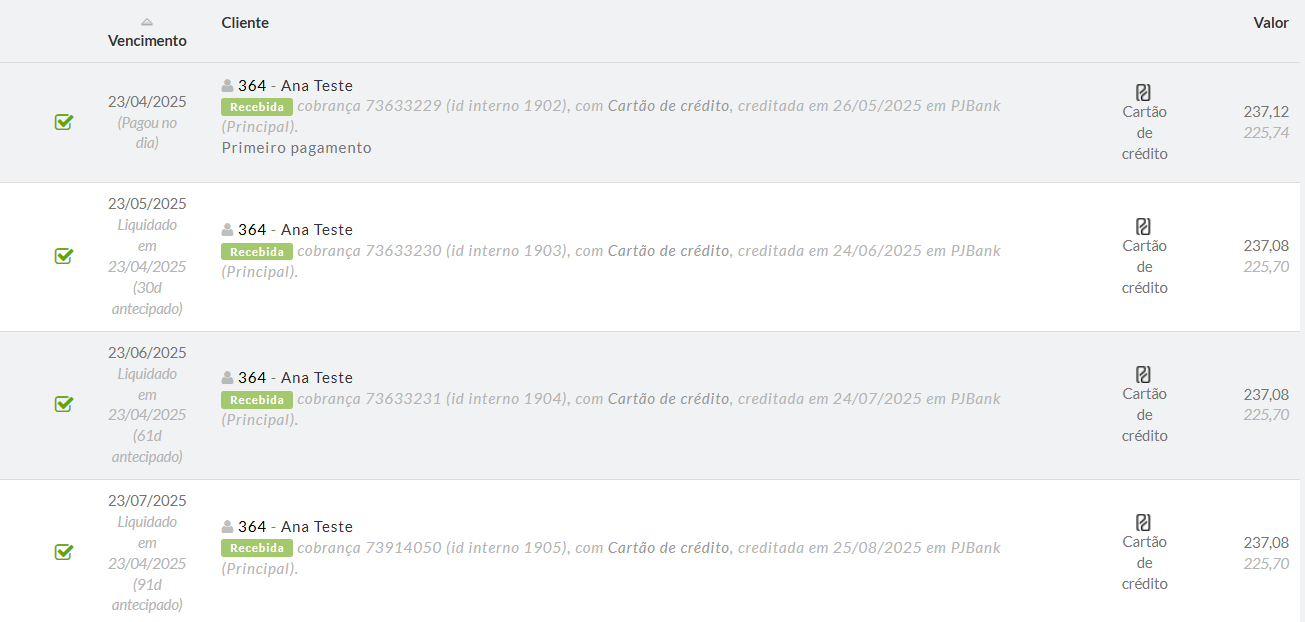The width and height of the screenshot is (1305, 622).
Task: Click Recebida badge for cobrança 73914050
Action: click(x=257, y=548)
